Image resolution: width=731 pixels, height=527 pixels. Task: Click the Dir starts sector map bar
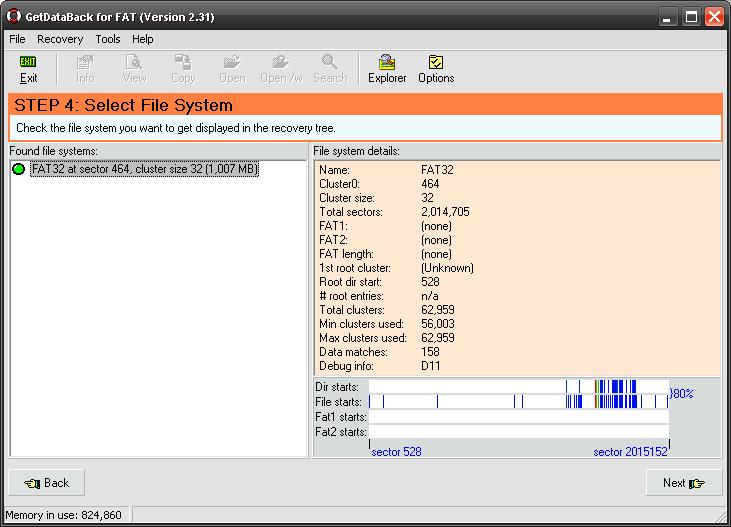519,387
